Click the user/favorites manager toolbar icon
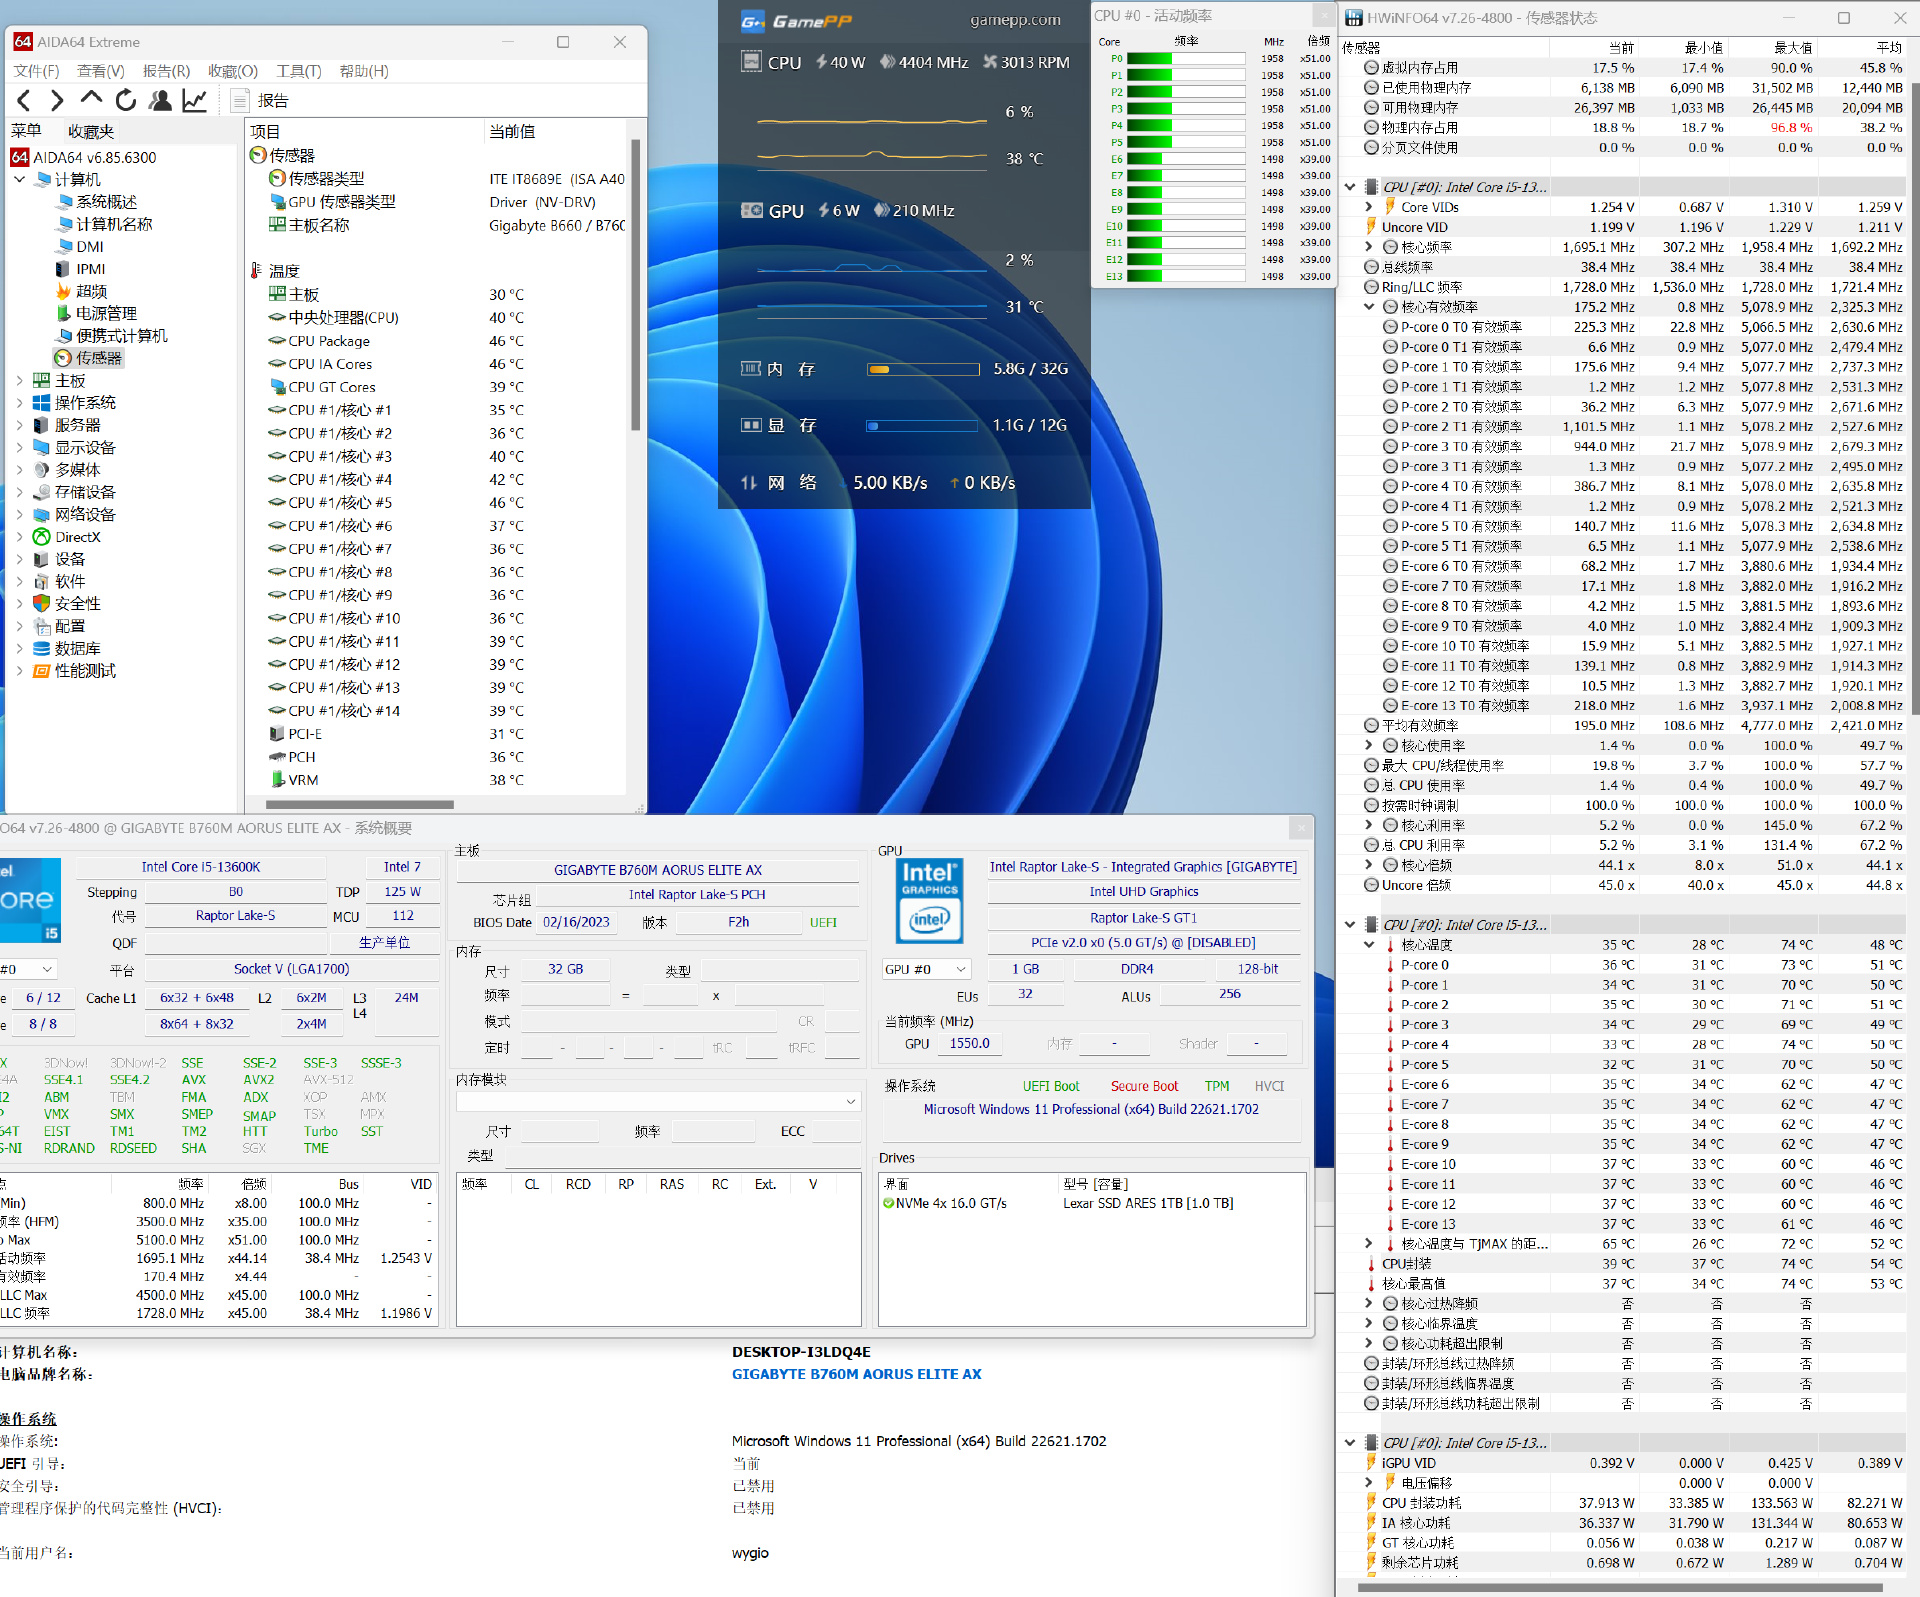This screenshot has height=1597, width=1920. tap(159, 100)
